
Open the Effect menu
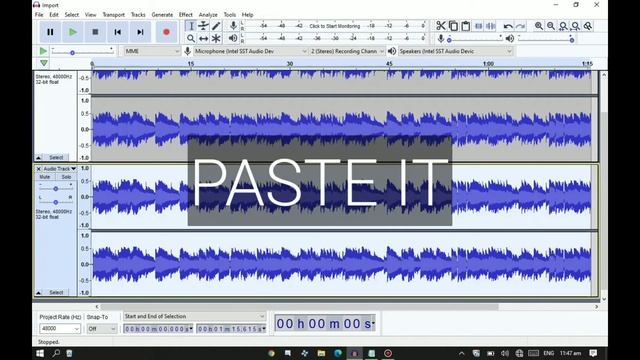pos(186,15)
